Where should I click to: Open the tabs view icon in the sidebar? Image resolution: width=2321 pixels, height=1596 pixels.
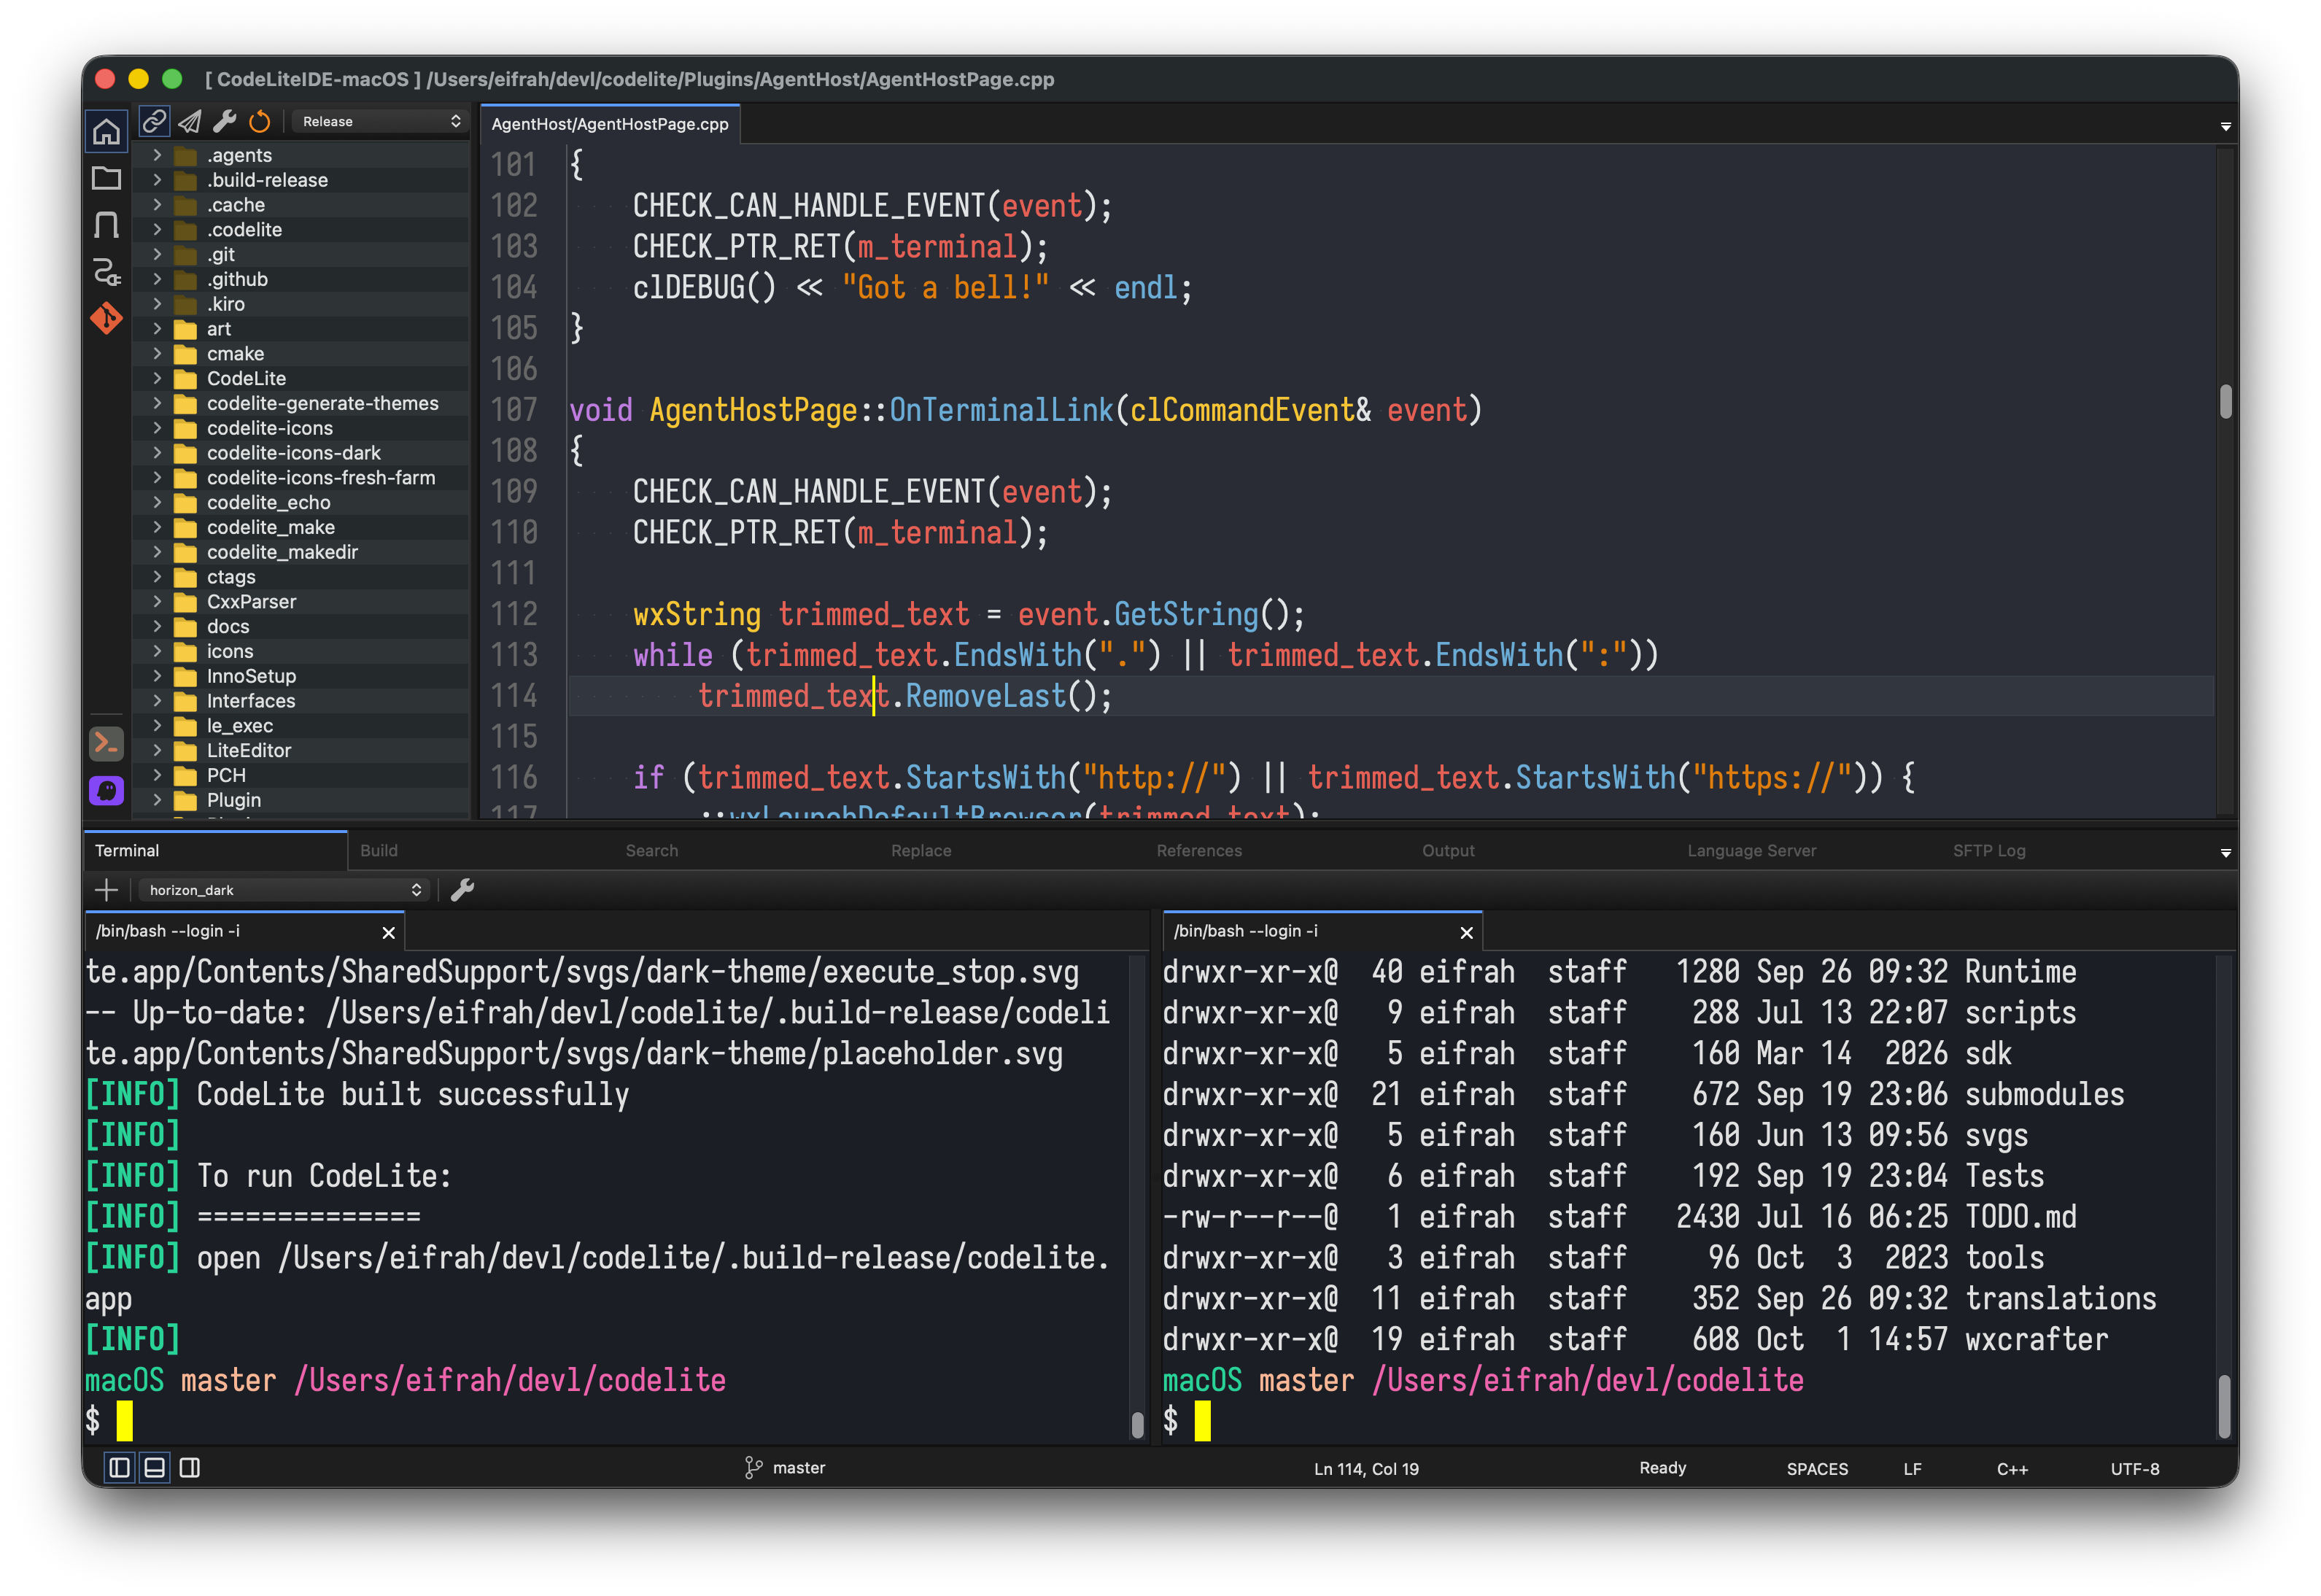(106, 224)
